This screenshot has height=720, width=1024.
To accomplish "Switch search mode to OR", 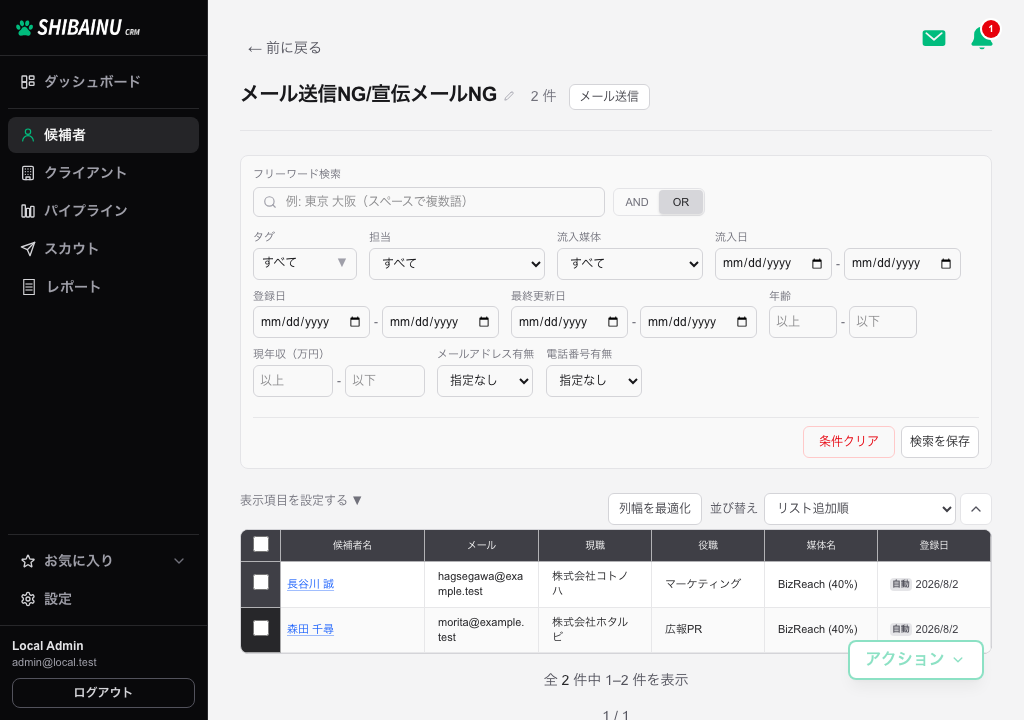I will pyautogui.click(x=680, y=203).
